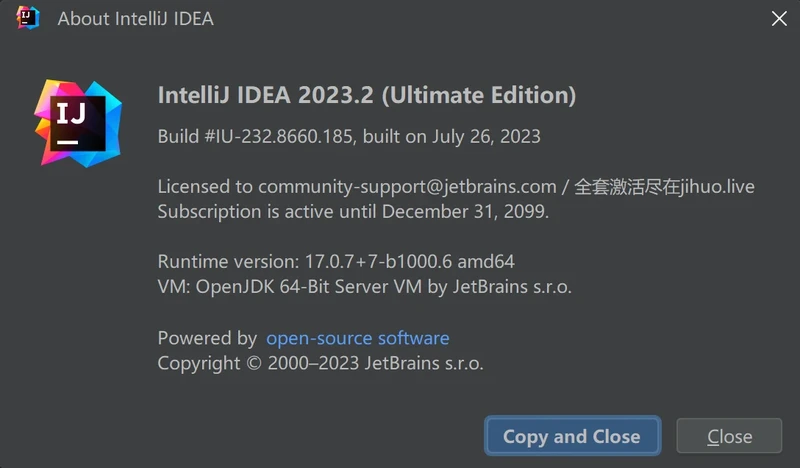This screenshot has height=468, width=800.
Task: Click the Close button
Action: click(x=729, y=436)
